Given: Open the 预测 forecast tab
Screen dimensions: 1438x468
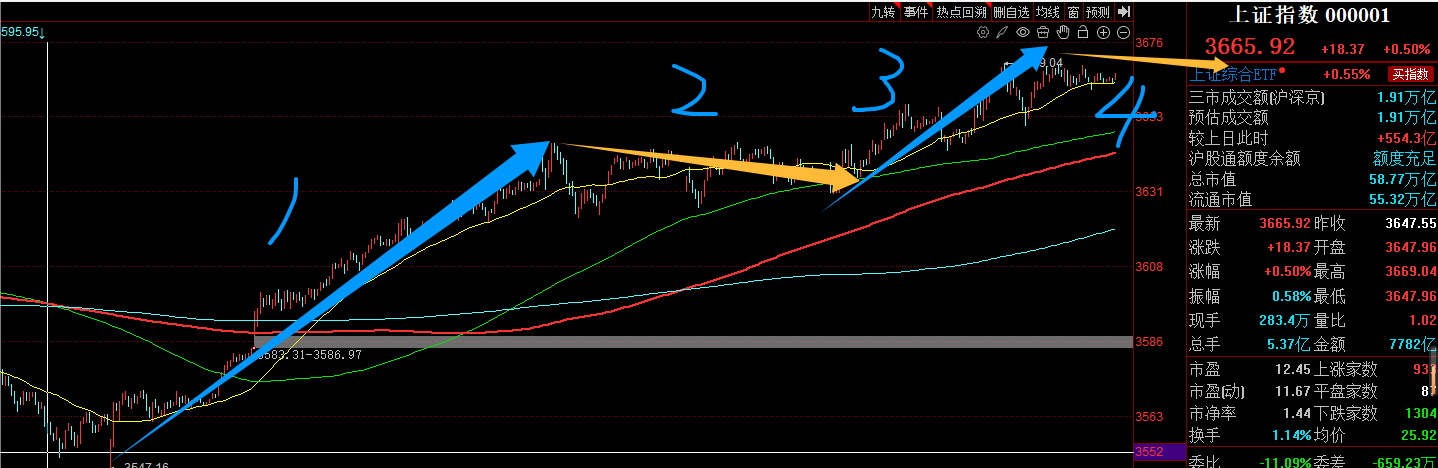Looking at the screenshot, I should [1097, 12].
